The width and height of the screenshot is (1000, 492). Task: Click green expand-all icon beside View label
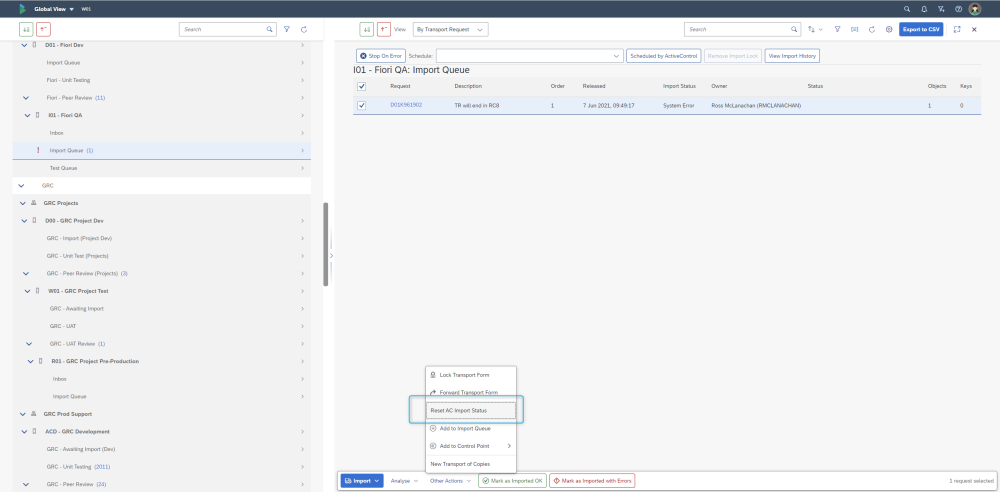click(x=366, y=29)
